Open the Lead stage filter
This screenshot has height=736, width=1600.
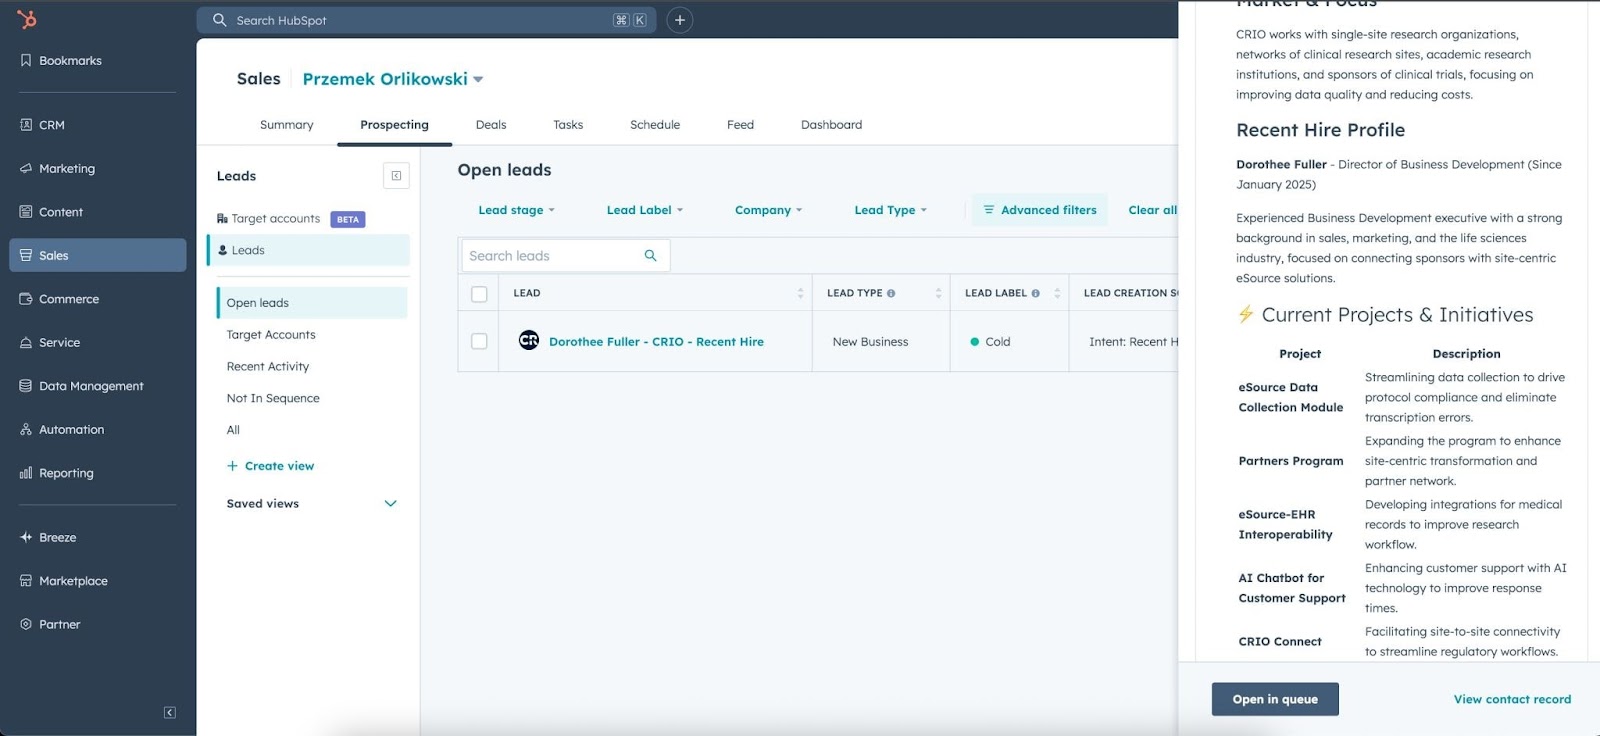tap(516, 210)
